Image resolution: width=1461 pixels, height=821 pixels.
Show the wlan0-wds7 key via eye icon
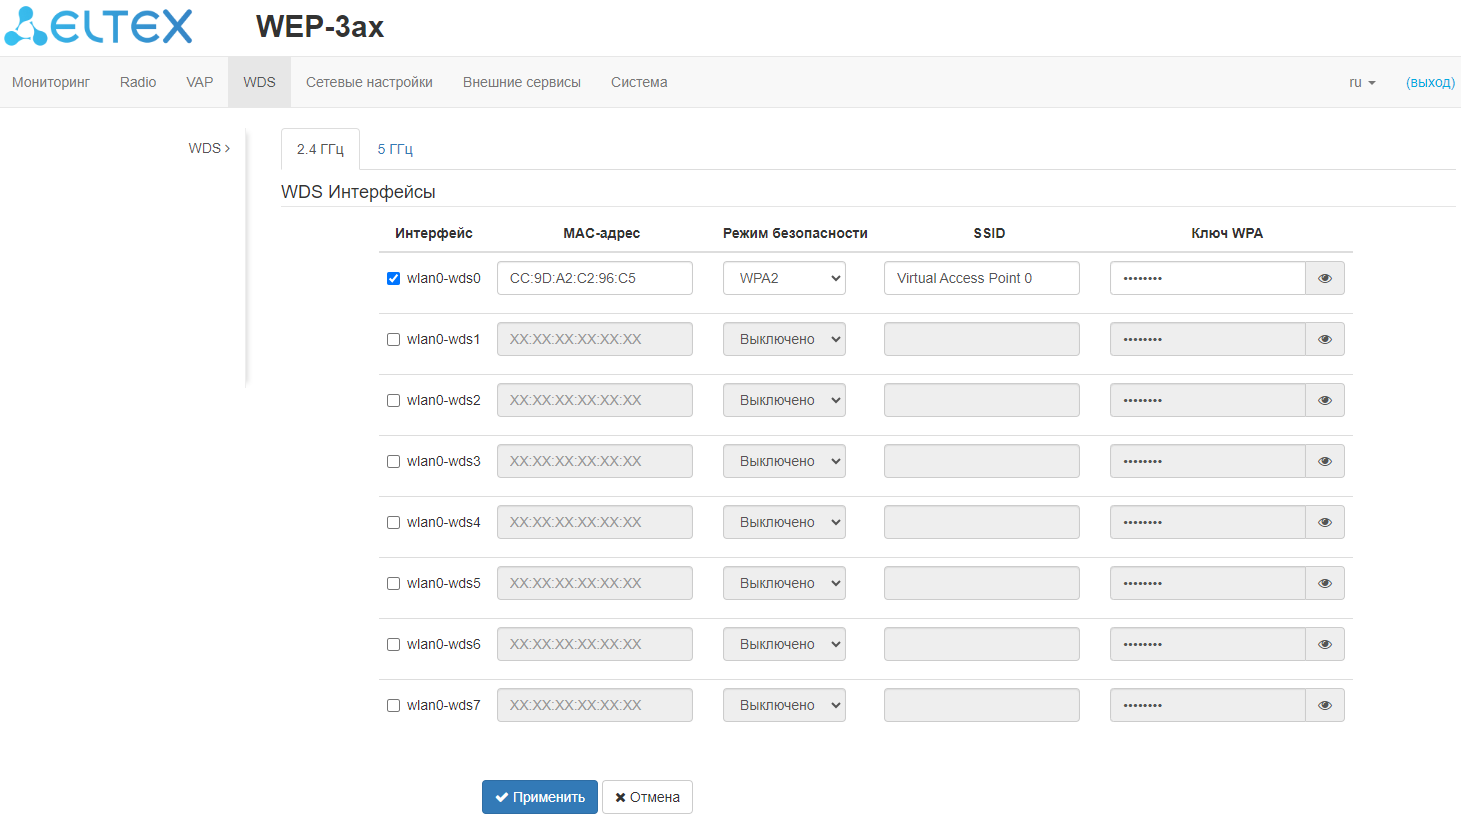[x=1324, y=705]
